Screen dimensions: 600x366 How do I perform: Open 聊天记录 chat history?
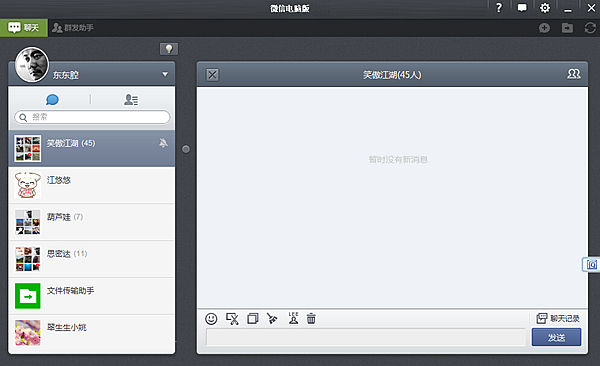(x=558, y=318)
